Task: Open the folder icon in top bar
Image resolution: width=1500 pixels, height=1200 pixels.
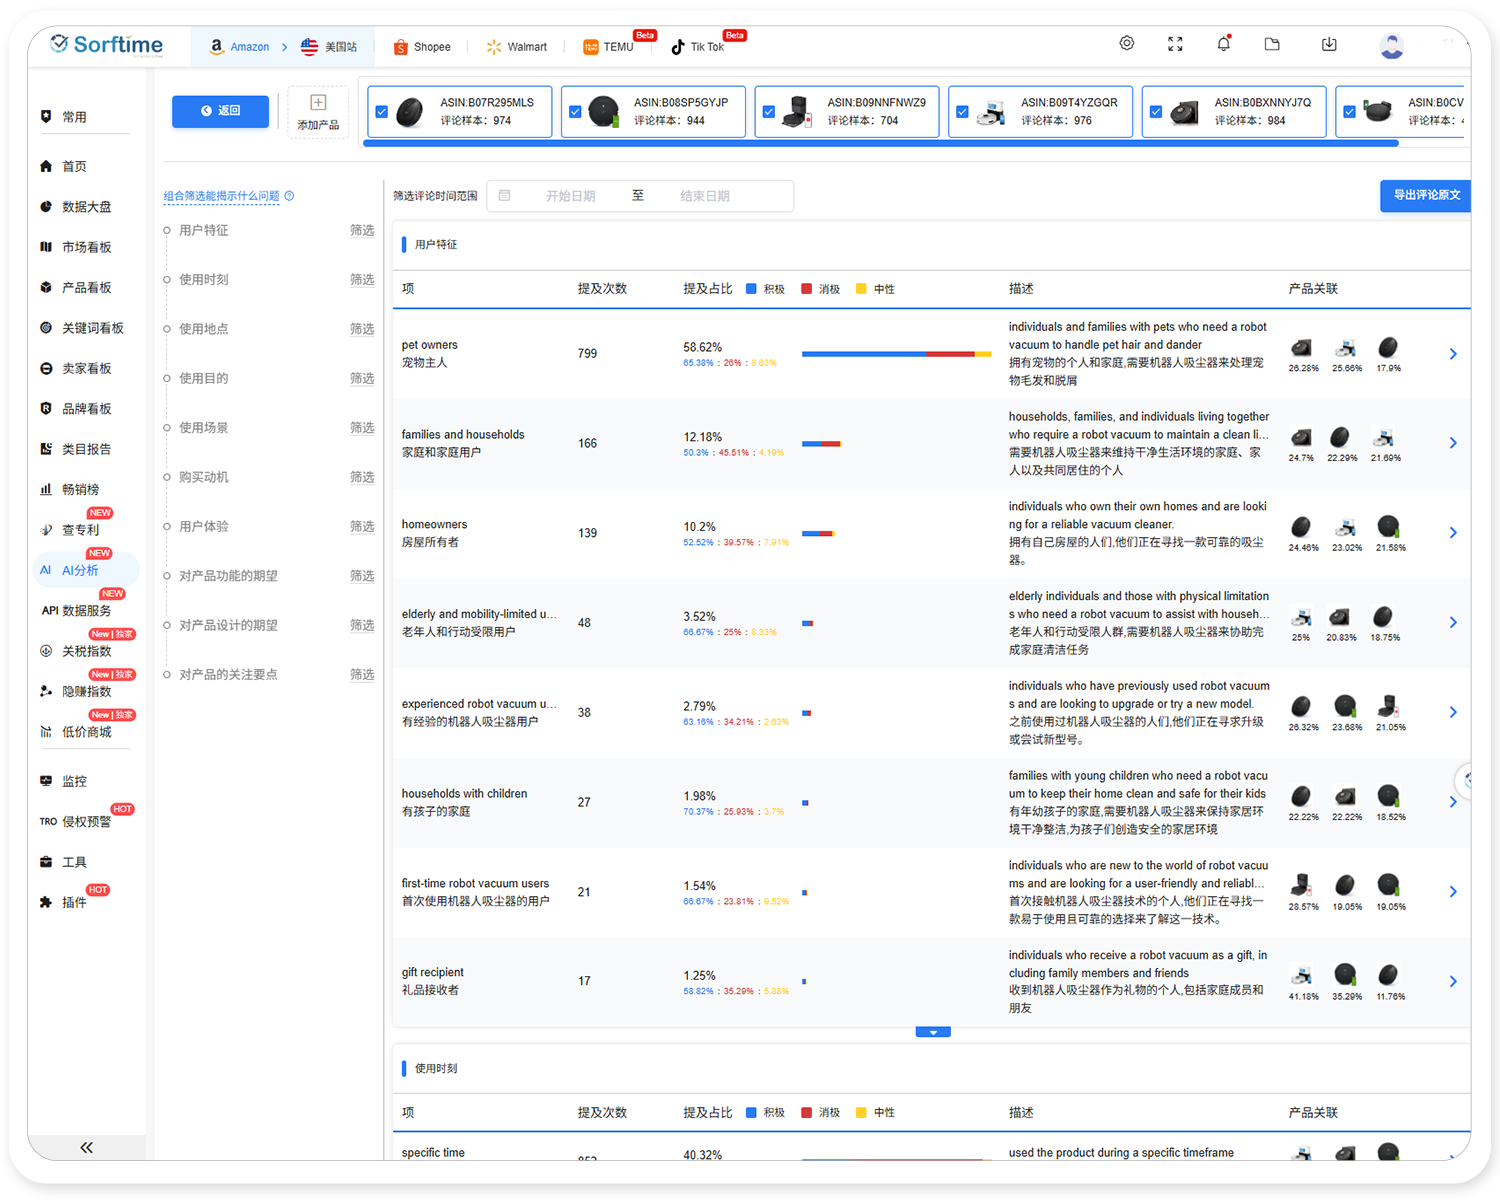Action: click(1272, 44)
